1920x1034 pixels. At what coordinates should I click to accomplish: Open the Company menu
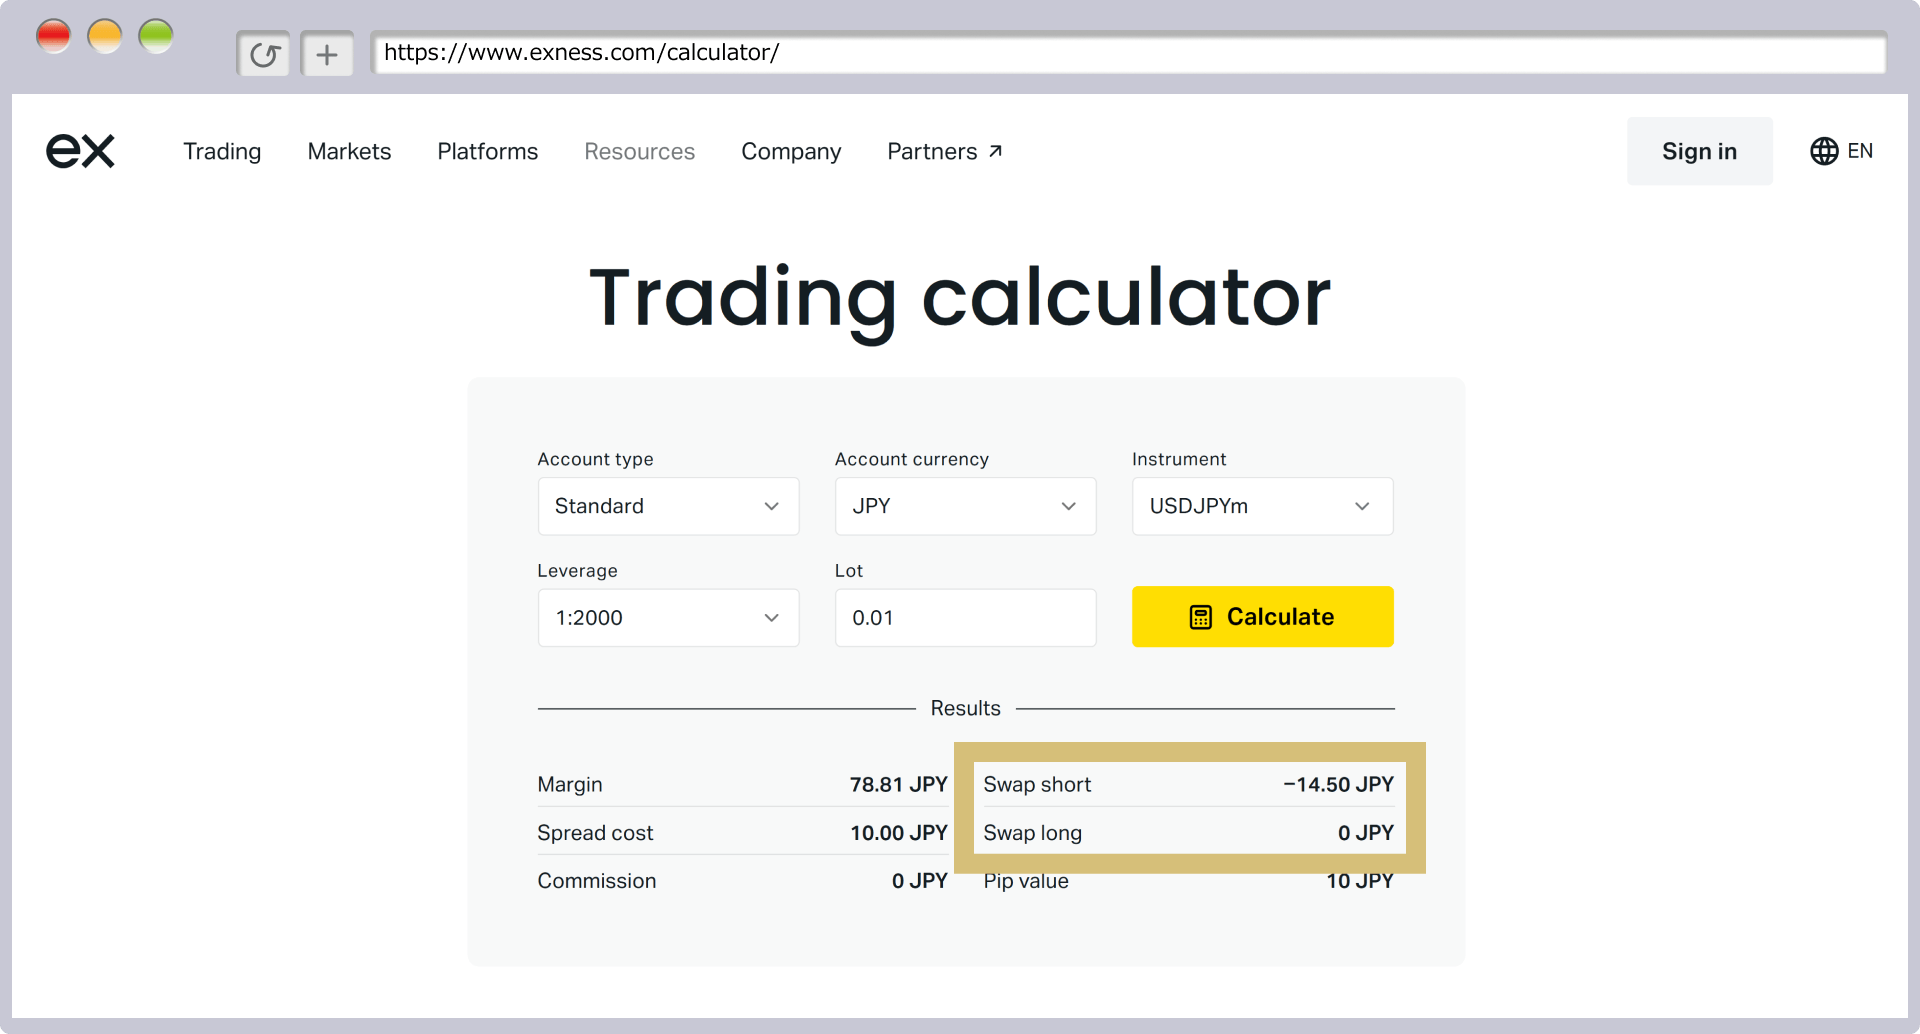click(x=791, y=151)
